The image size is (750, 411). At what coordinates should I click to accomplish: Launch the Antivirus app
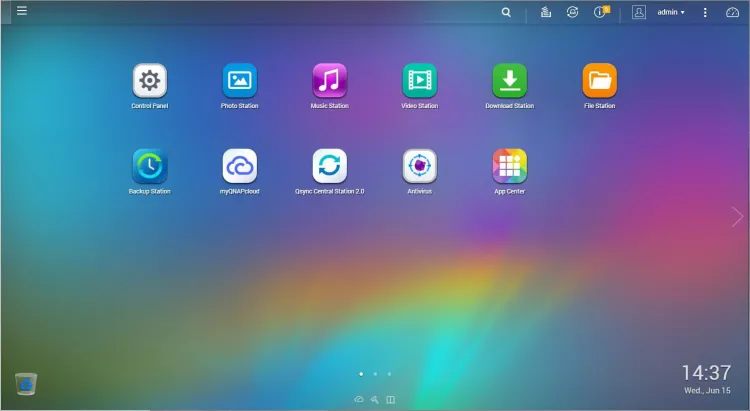(419, 165)
